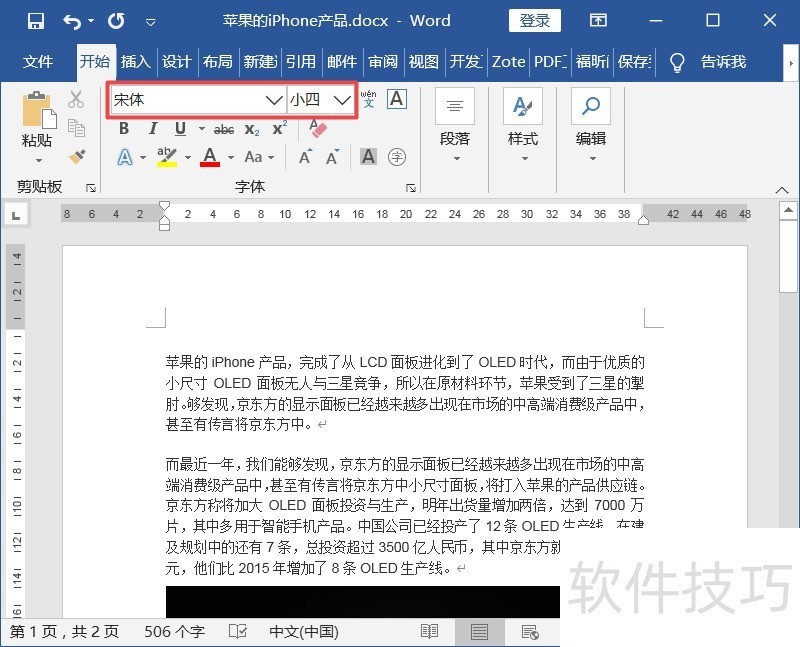Open ribbon display options
800x647 pixels.
(598, 21)
